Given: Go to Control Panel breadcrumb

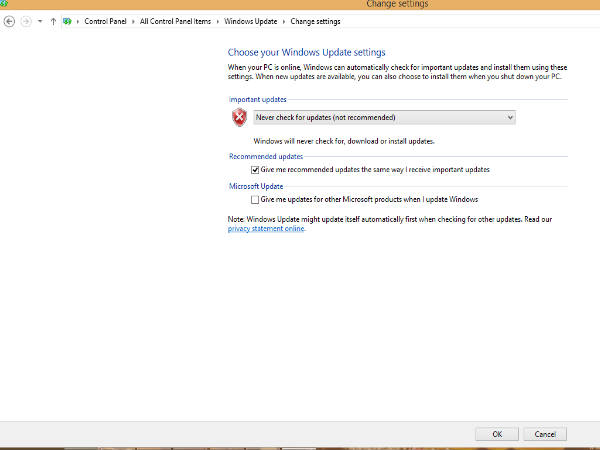Looking at the screenshot, I should [104, 20].
